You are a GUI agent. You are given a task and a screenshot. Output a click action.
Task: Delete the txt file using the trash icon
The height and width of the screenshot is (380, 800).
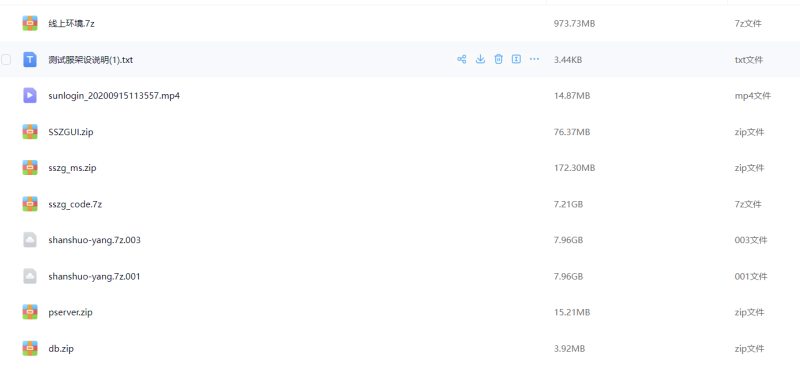click(x=498, y=59)
